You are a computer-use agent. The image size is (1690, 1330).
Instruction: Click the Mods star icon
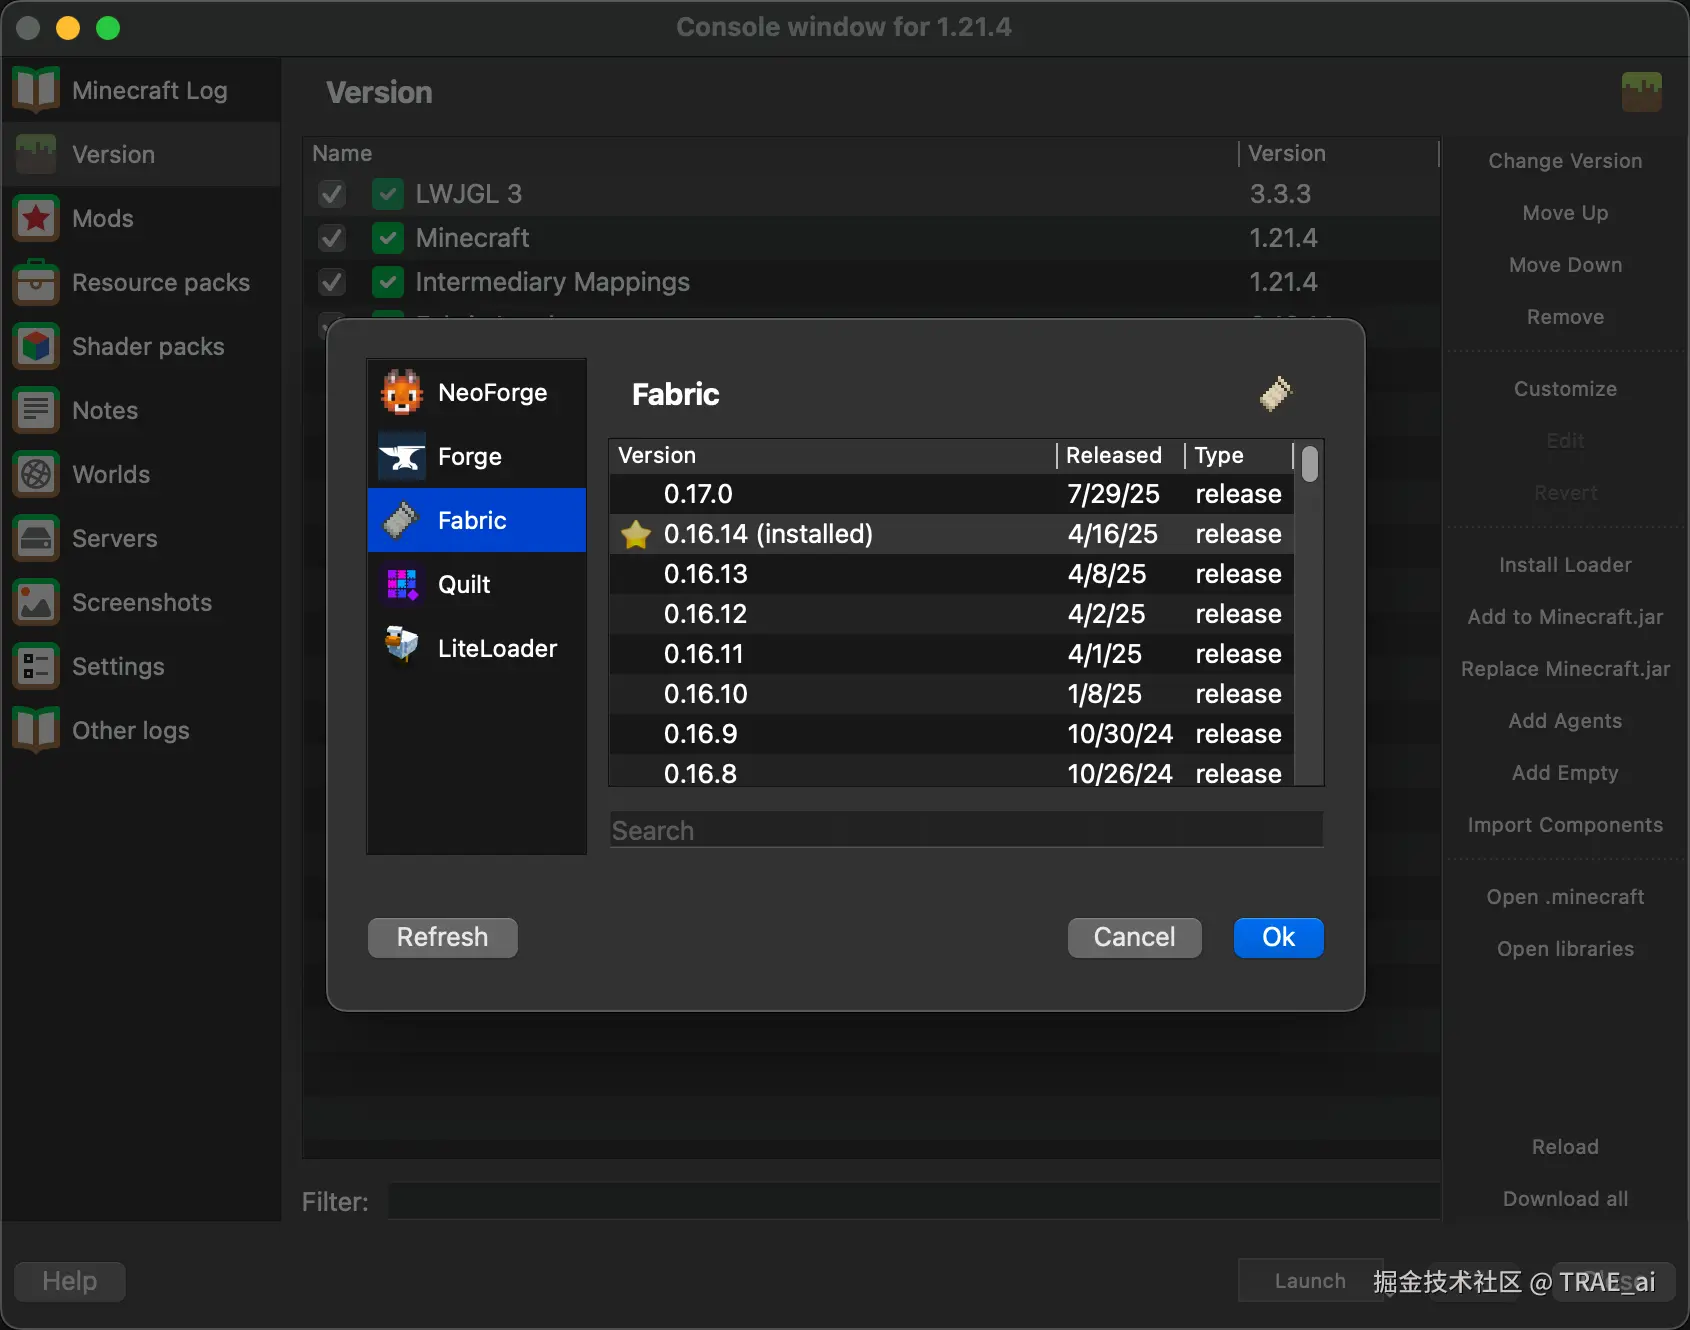pos(36,218)
